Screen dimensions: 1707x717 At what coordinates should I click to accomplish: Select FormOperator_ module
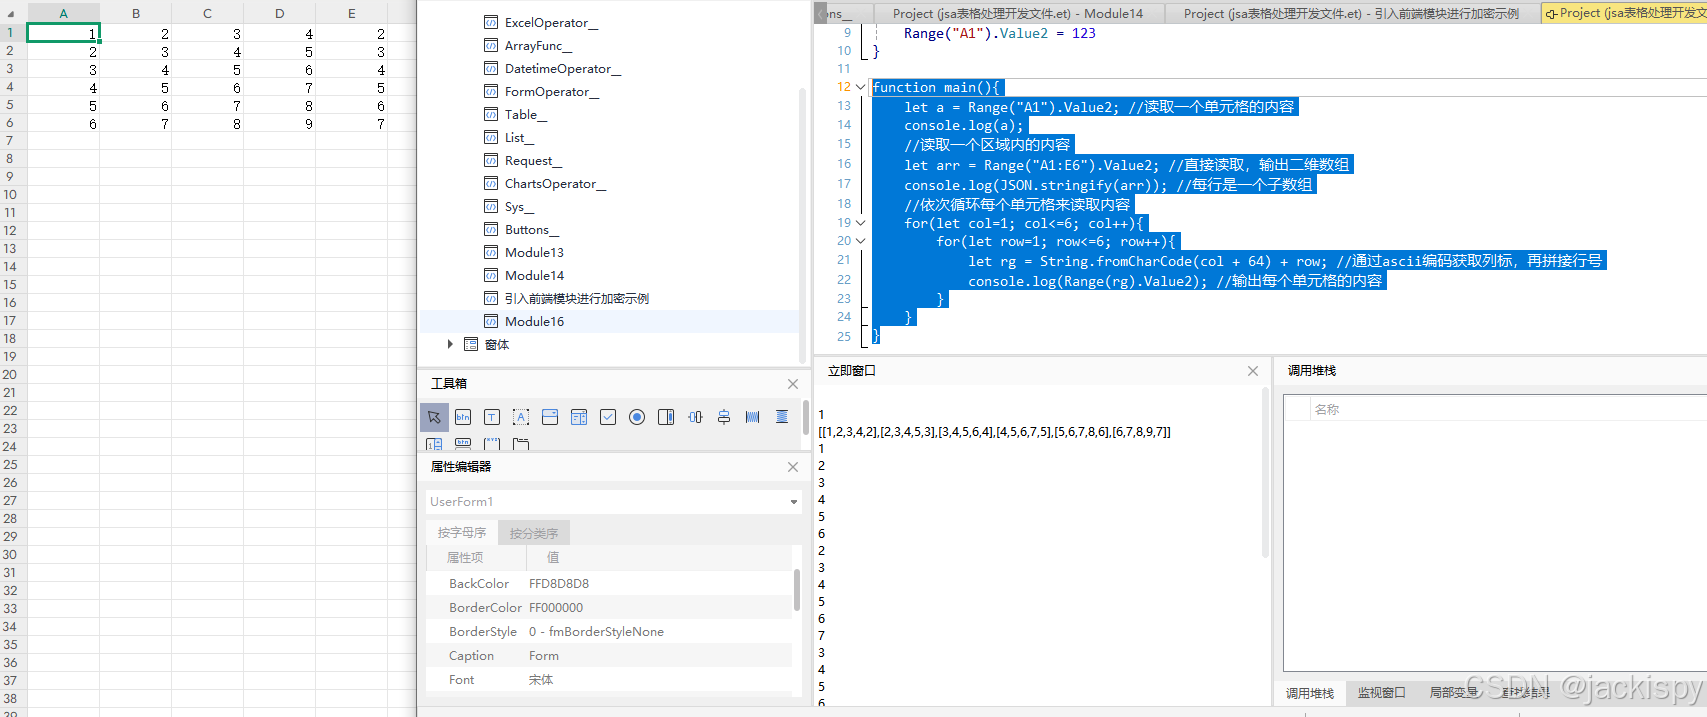point(552,91)
